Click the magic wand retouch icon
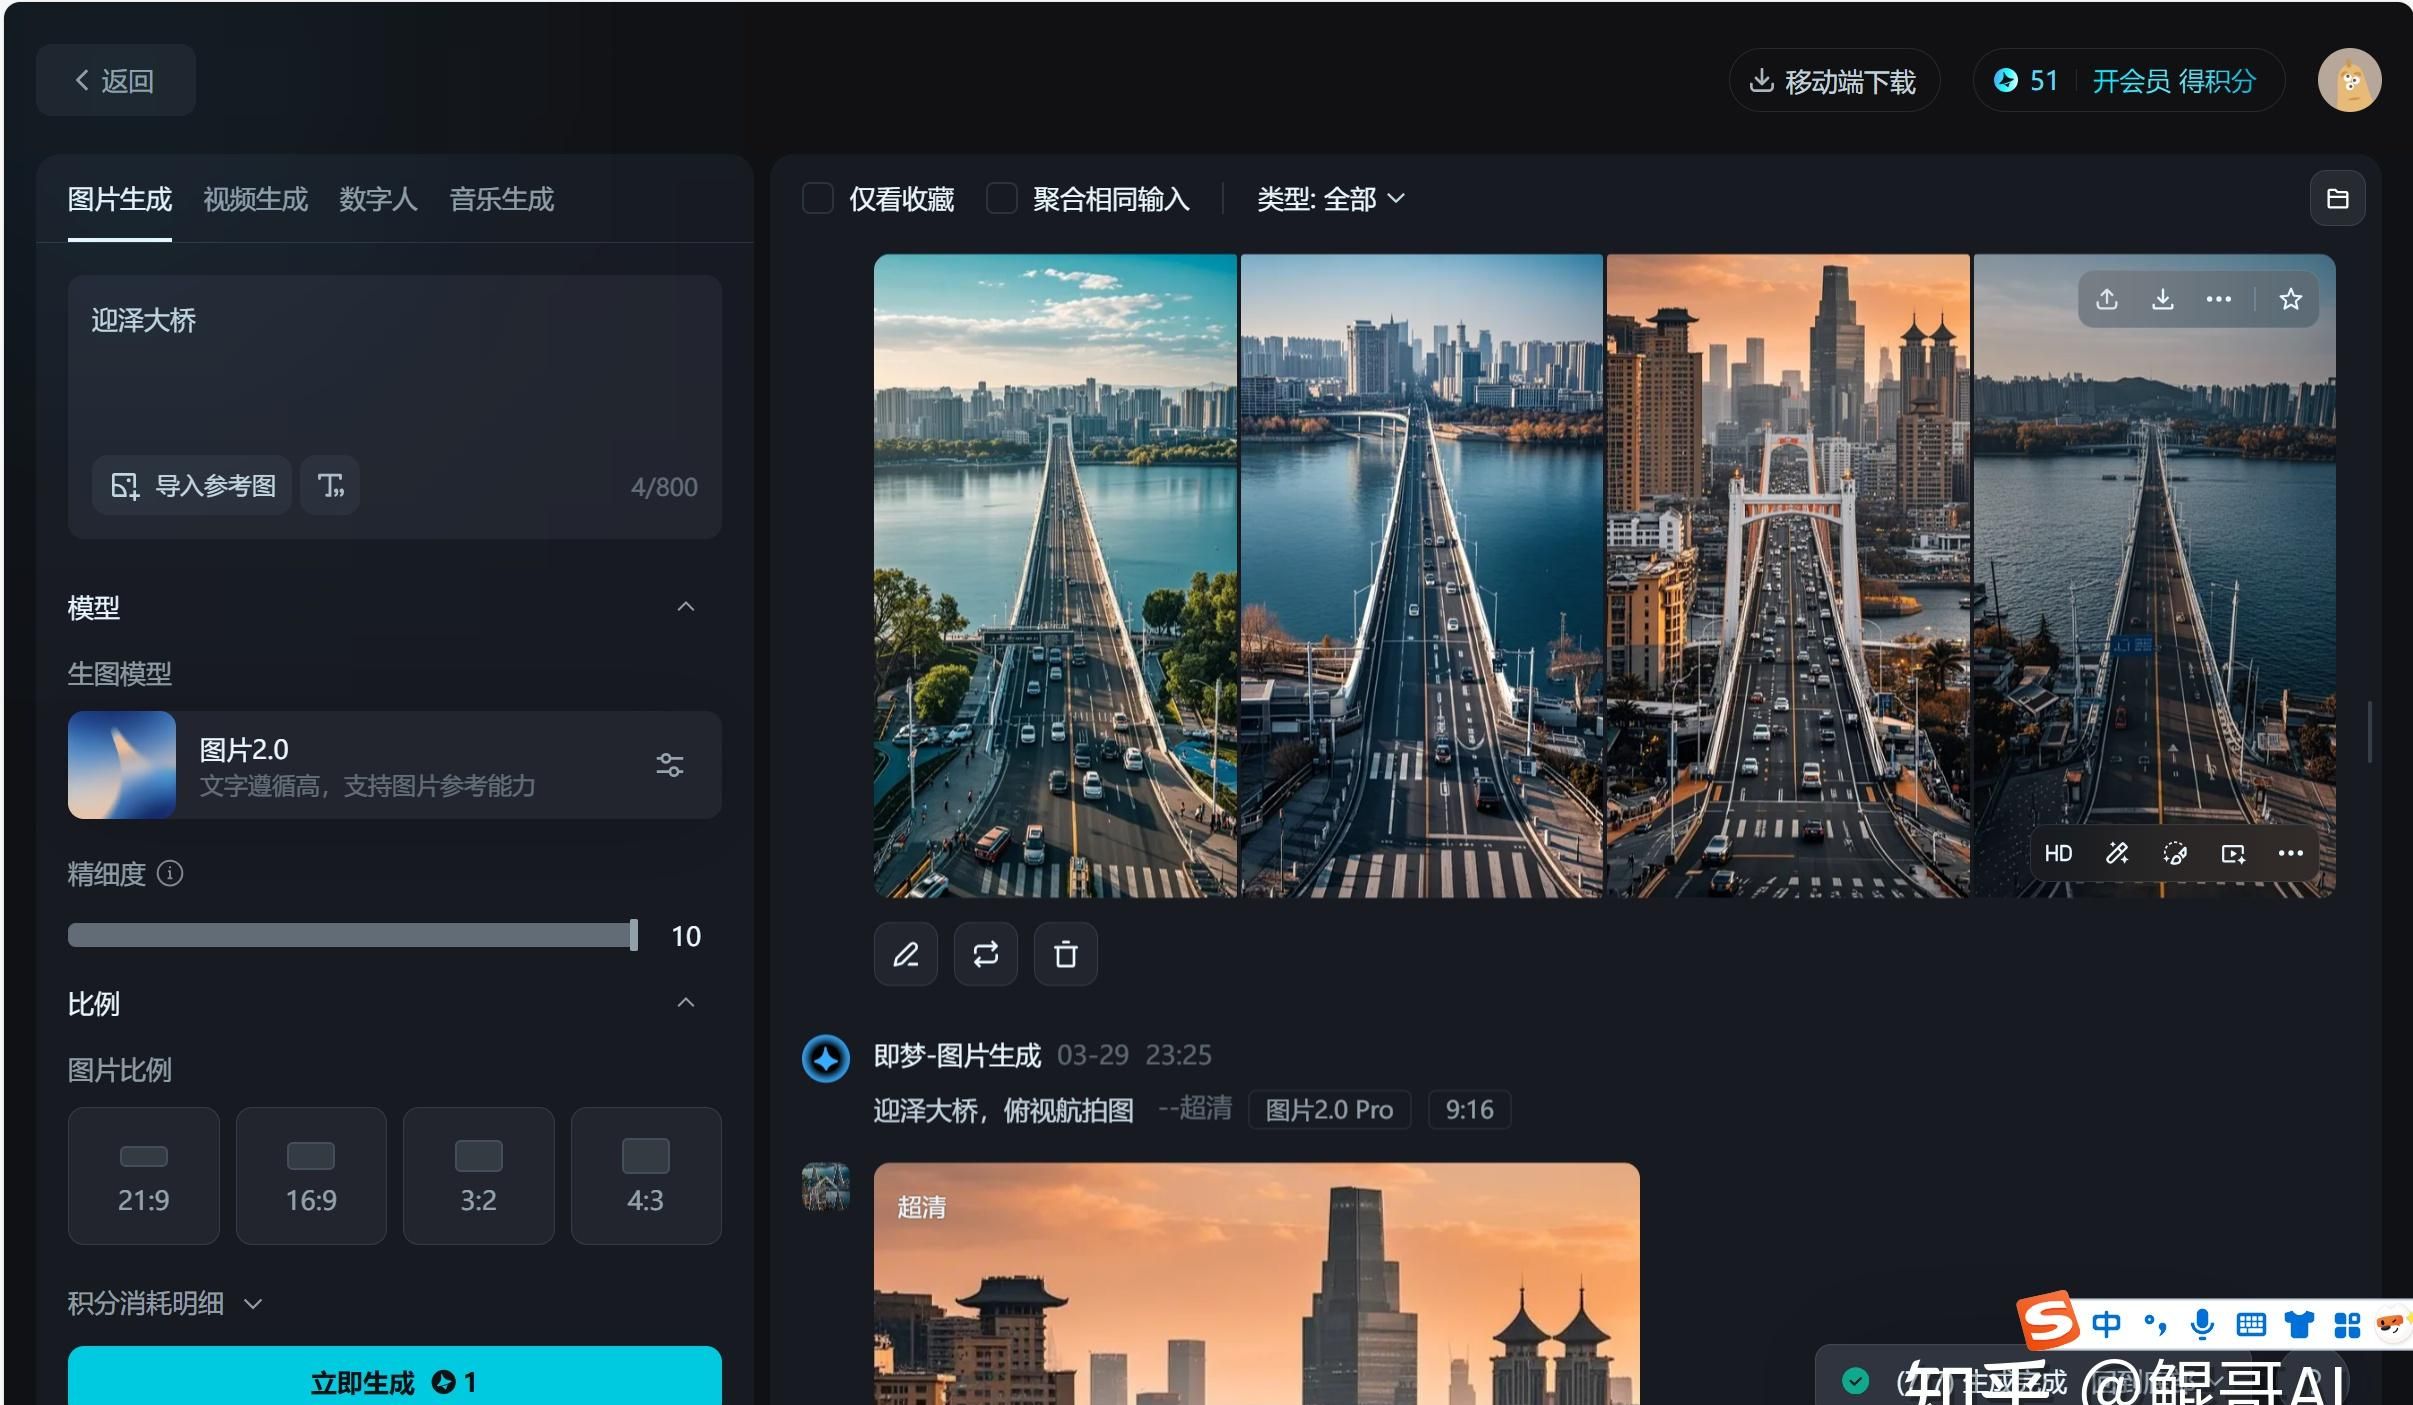This screenshot has width=2413, height=1405. 2117,854
